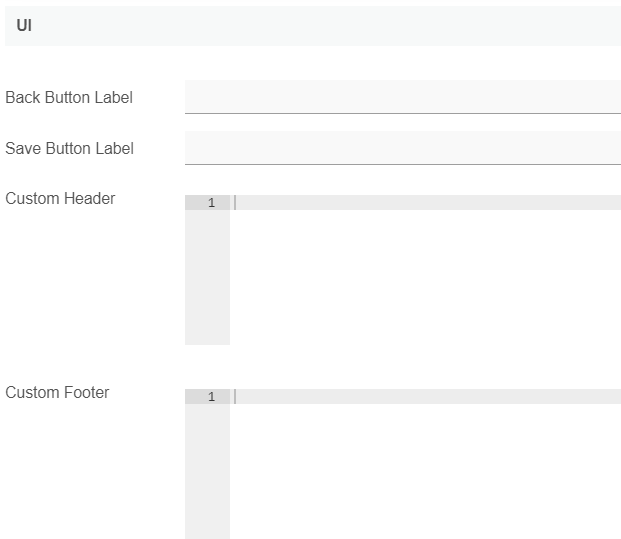Focus line 1 of Custom Header editor
The width and height of the screenshot is (621, 539).
point(425,202)
